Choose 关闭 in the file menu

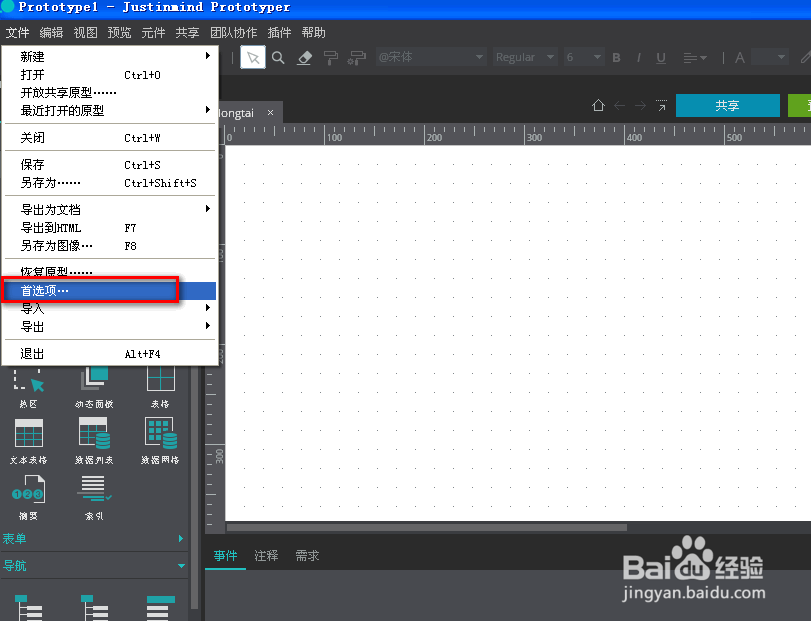tap(109, 138)
